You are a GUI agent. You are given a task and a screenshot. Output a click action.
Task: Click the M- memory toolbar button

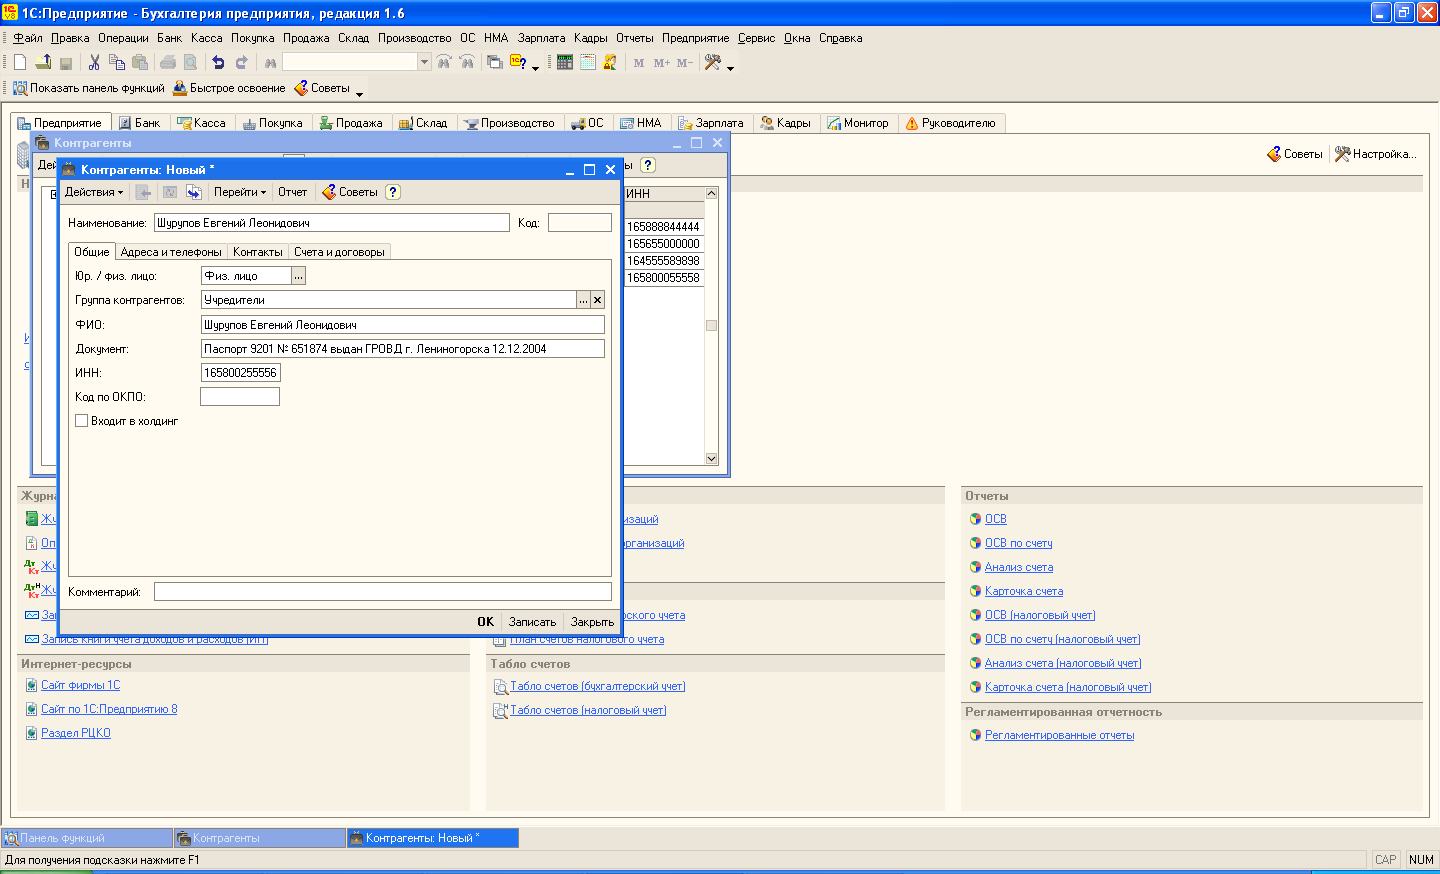[x=685, y=62]
